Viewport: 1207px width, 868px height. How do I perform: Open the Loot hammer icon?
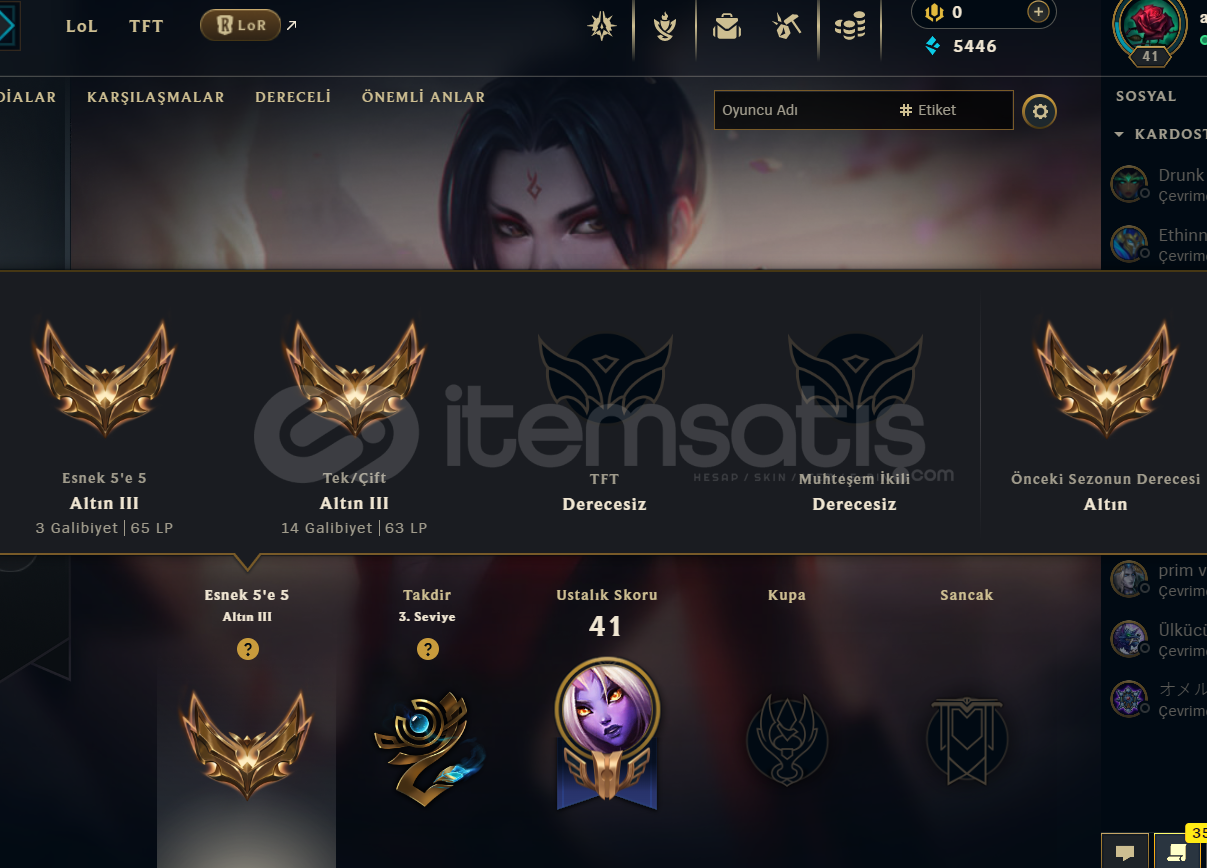[x=788, y=27]
